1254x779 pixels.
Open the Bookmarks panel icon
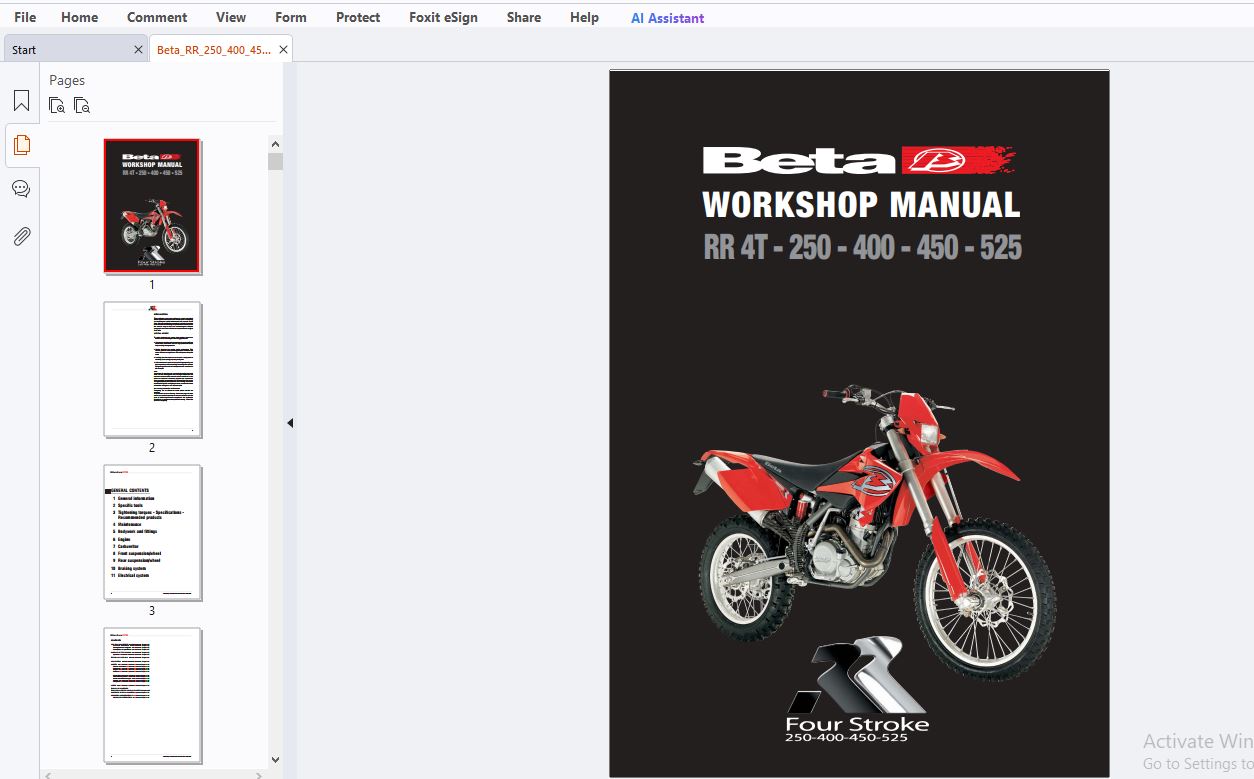pyautogui.click(x=21, y=101)
